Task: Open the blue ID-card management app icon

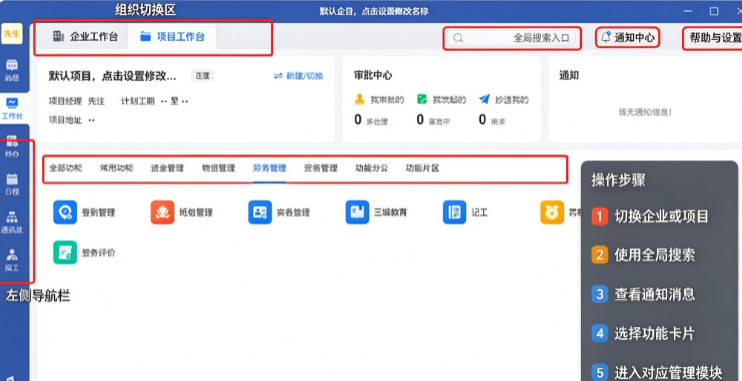Action: (260, 212)
